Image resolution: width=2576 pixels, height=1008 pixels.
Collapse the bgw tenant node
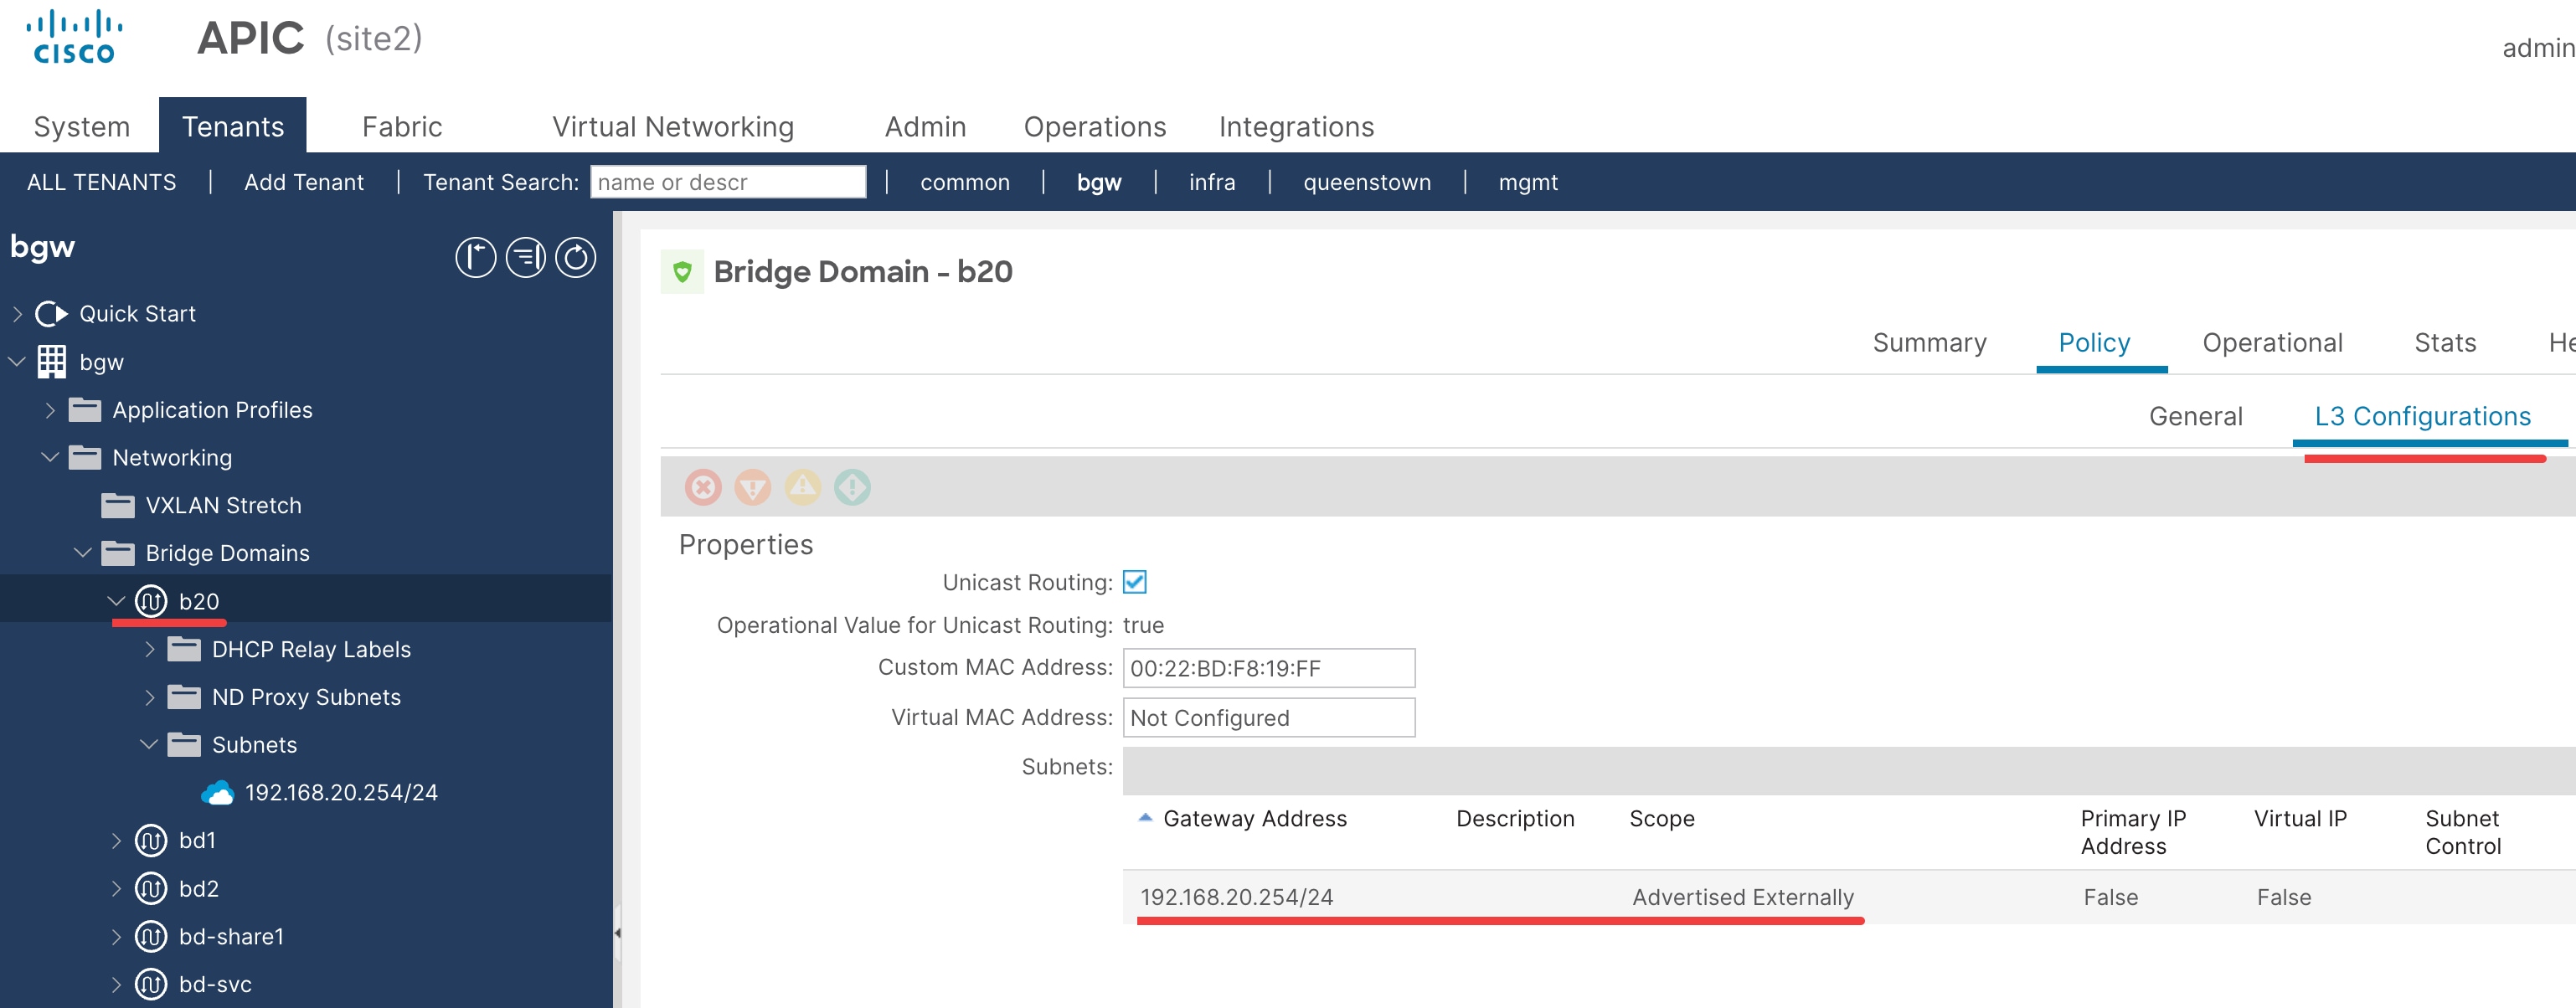pyautogui.click(x=17, y=362)
